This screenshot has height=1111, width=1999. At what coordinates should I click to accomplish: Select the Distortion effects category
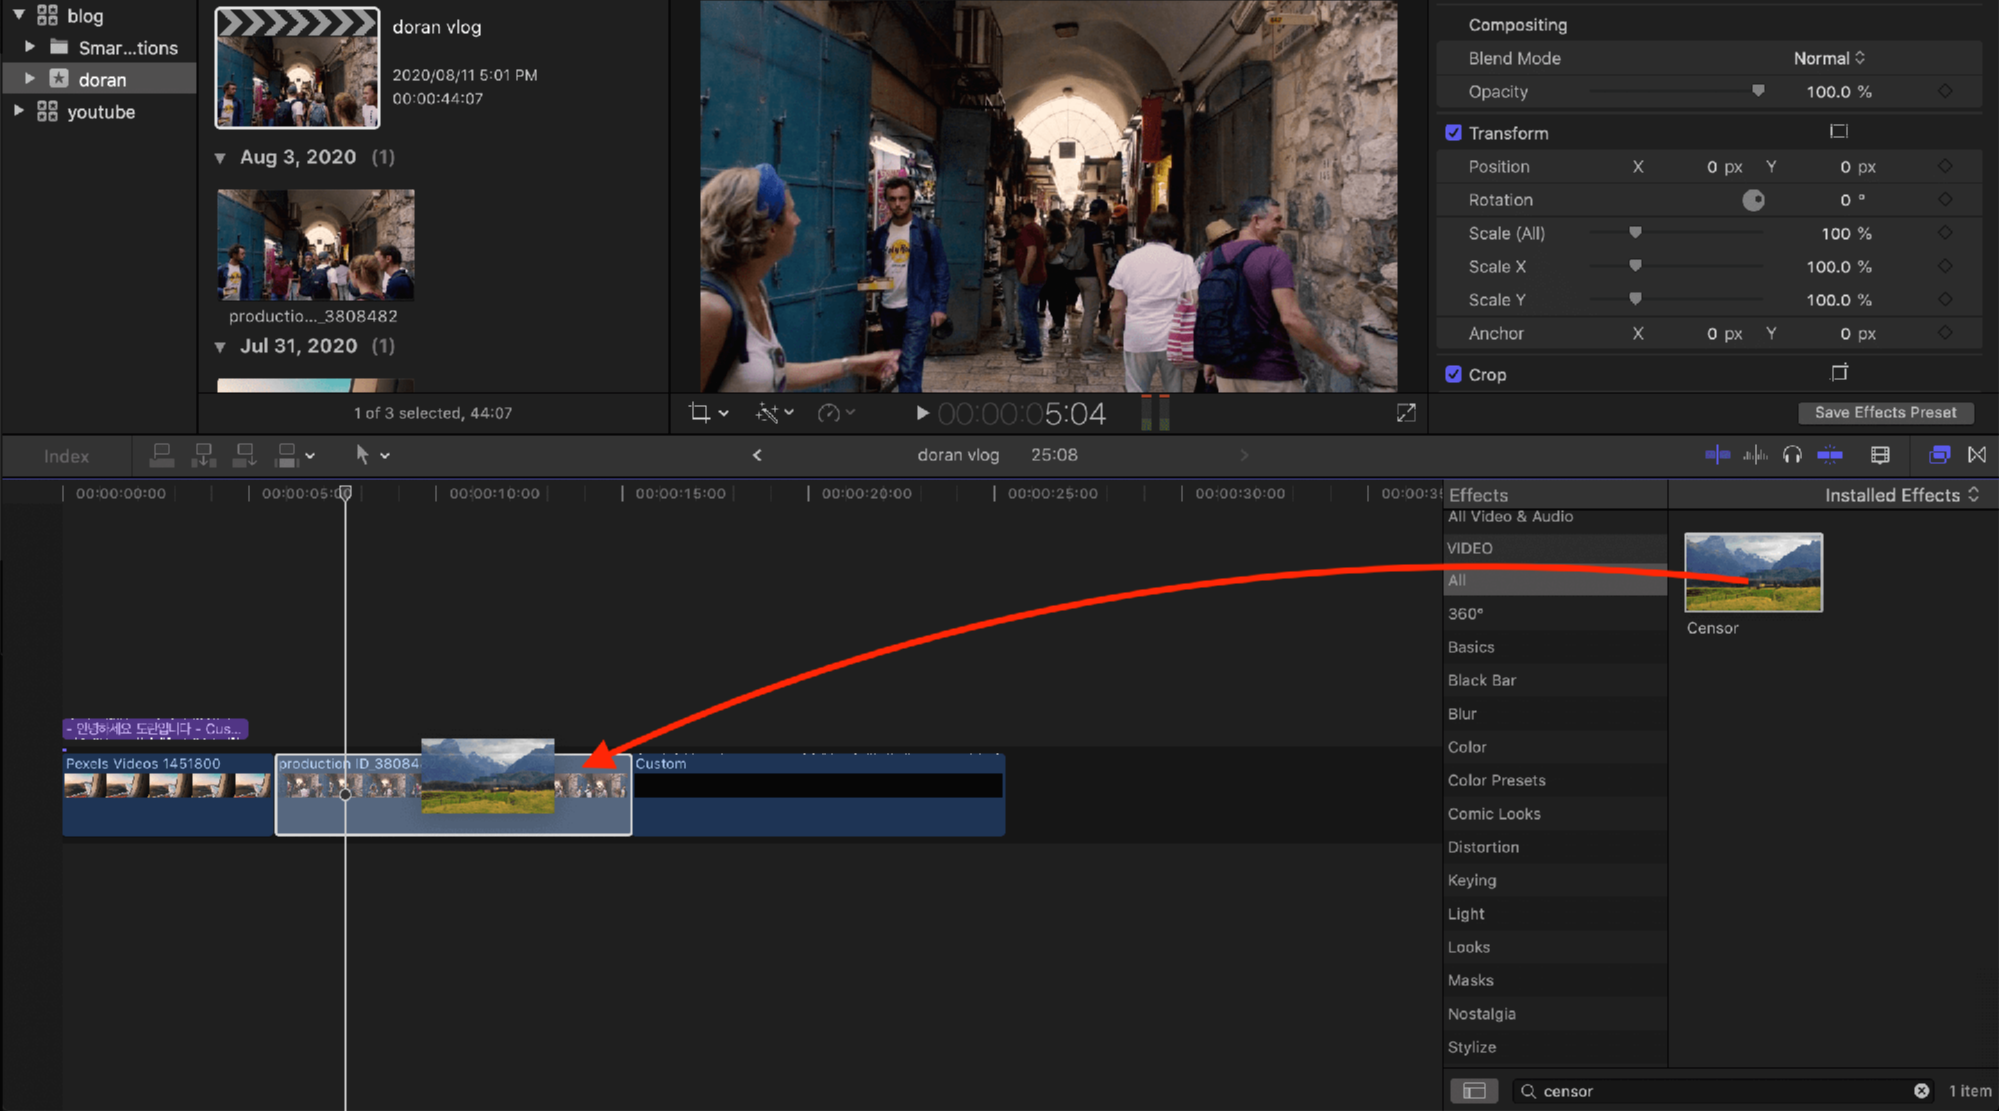[1483, 847]
